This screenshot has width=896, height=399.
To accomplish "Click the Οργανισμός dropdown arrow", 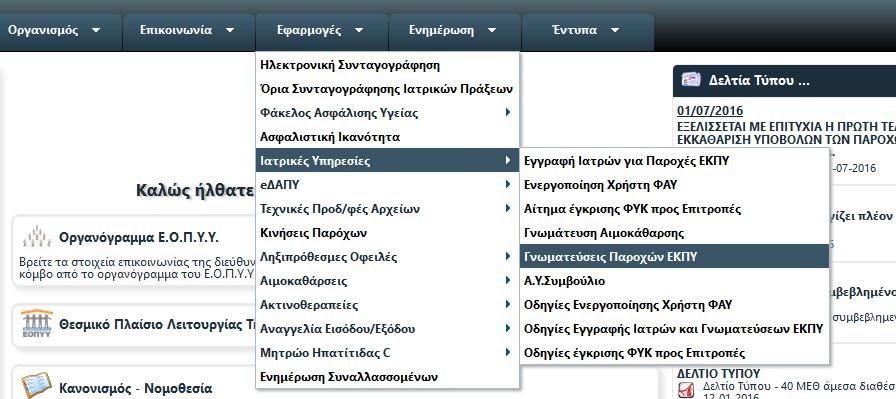I will (x=95, y=30).
